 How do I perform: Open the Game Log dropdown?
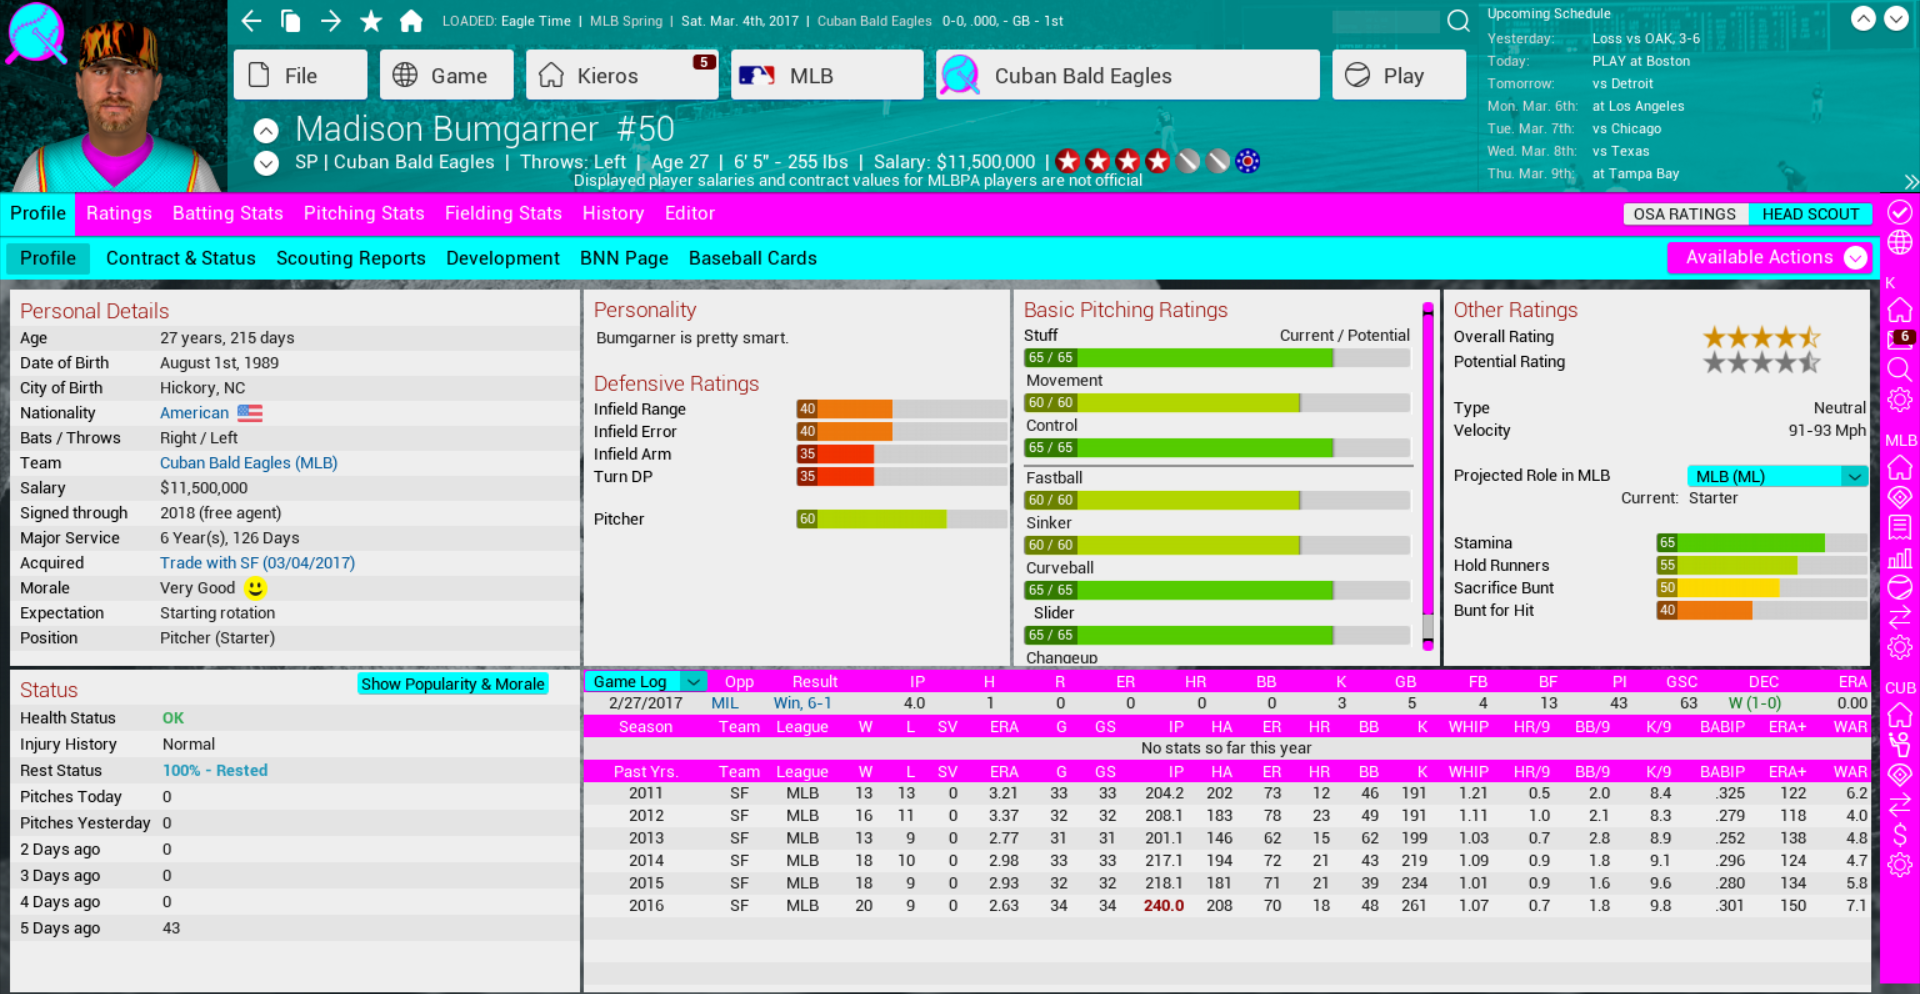coord(646,682)
